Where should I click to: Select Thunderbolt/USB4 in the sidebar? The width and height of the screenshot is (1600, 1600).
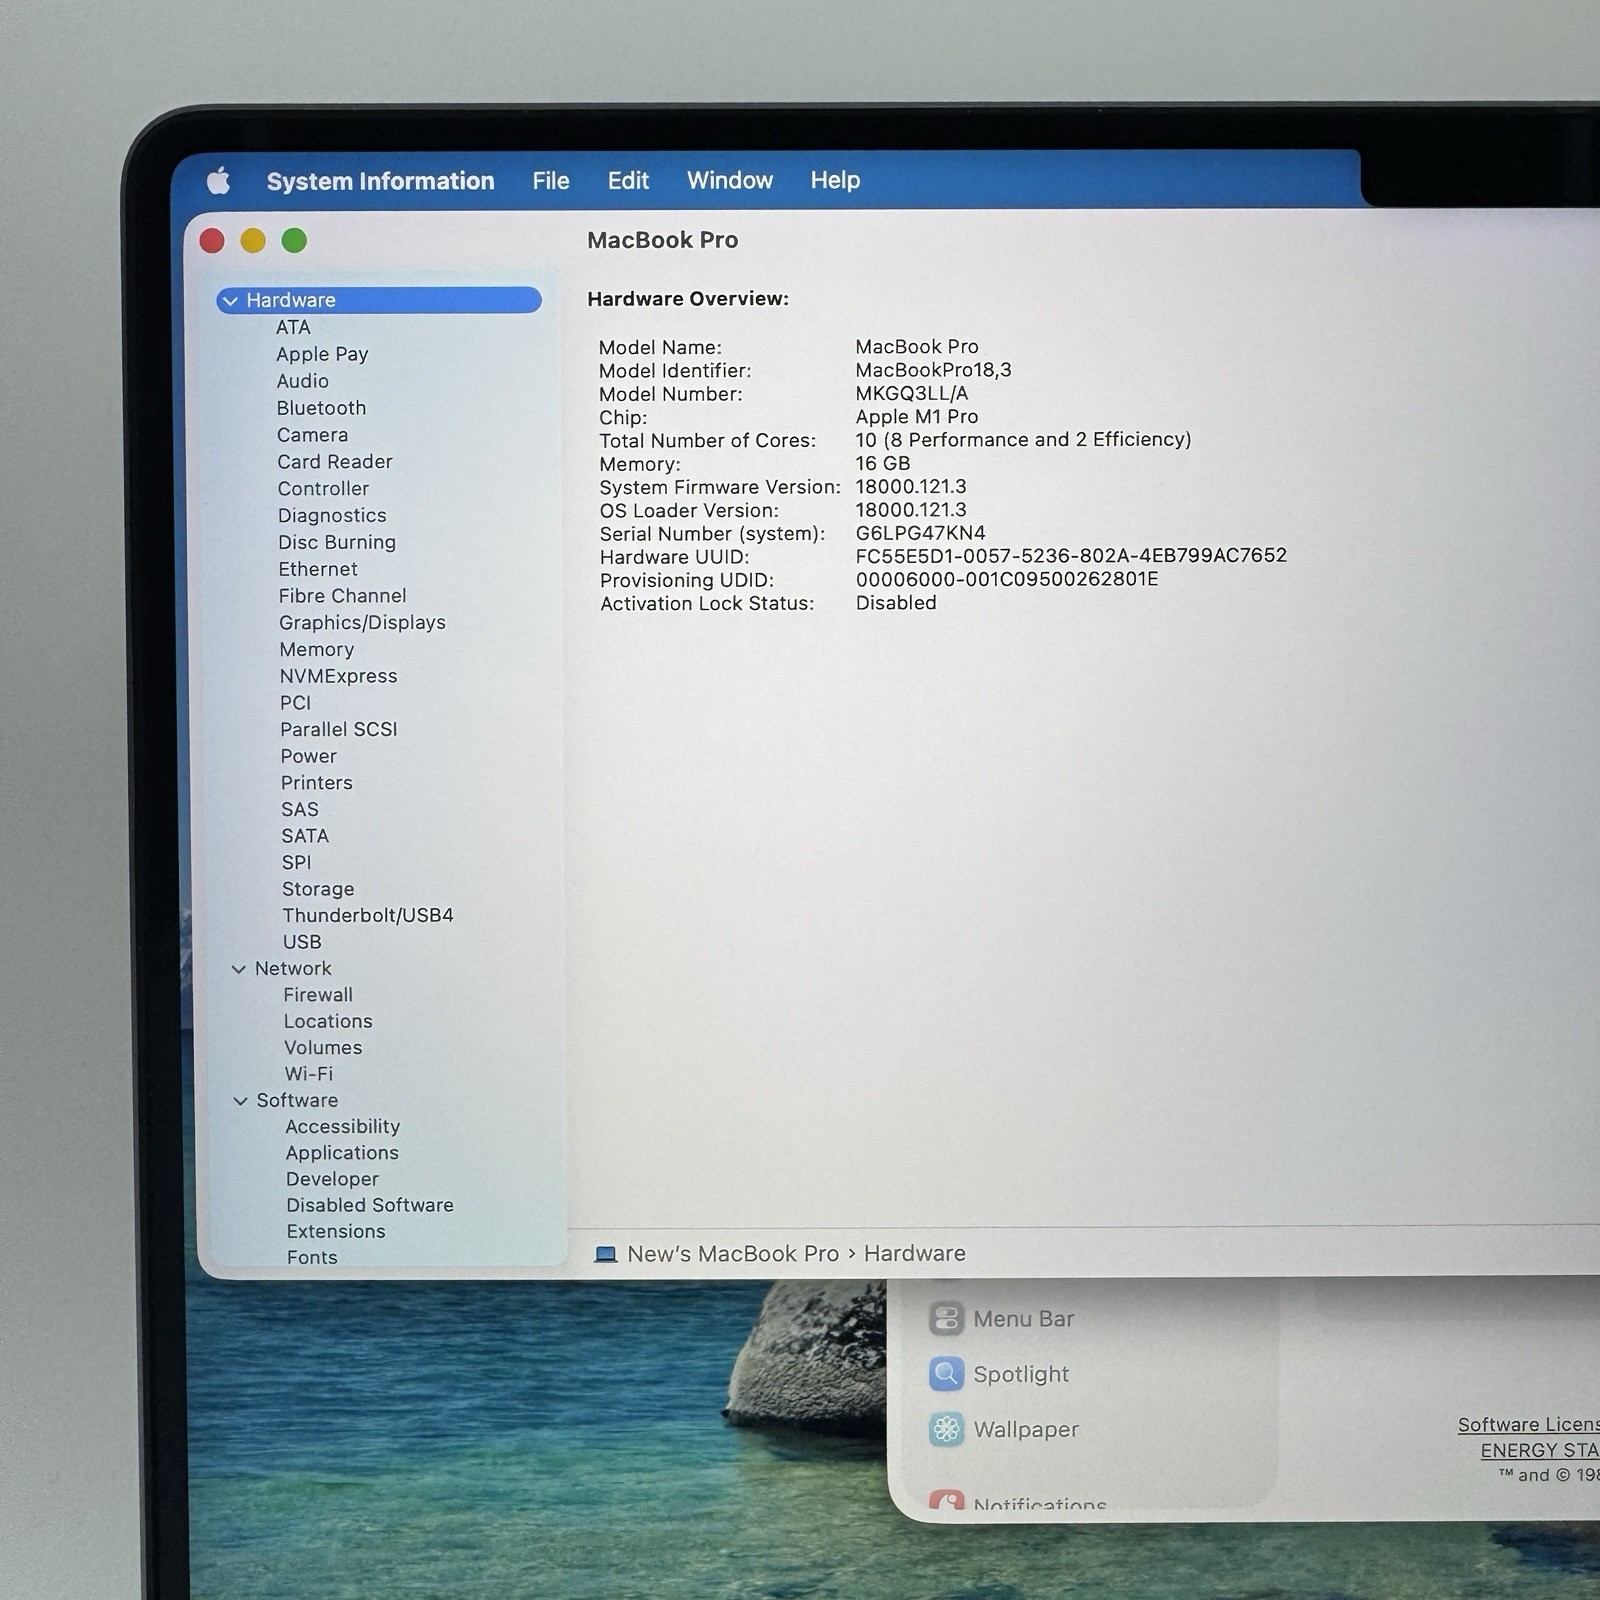[368, 916]
